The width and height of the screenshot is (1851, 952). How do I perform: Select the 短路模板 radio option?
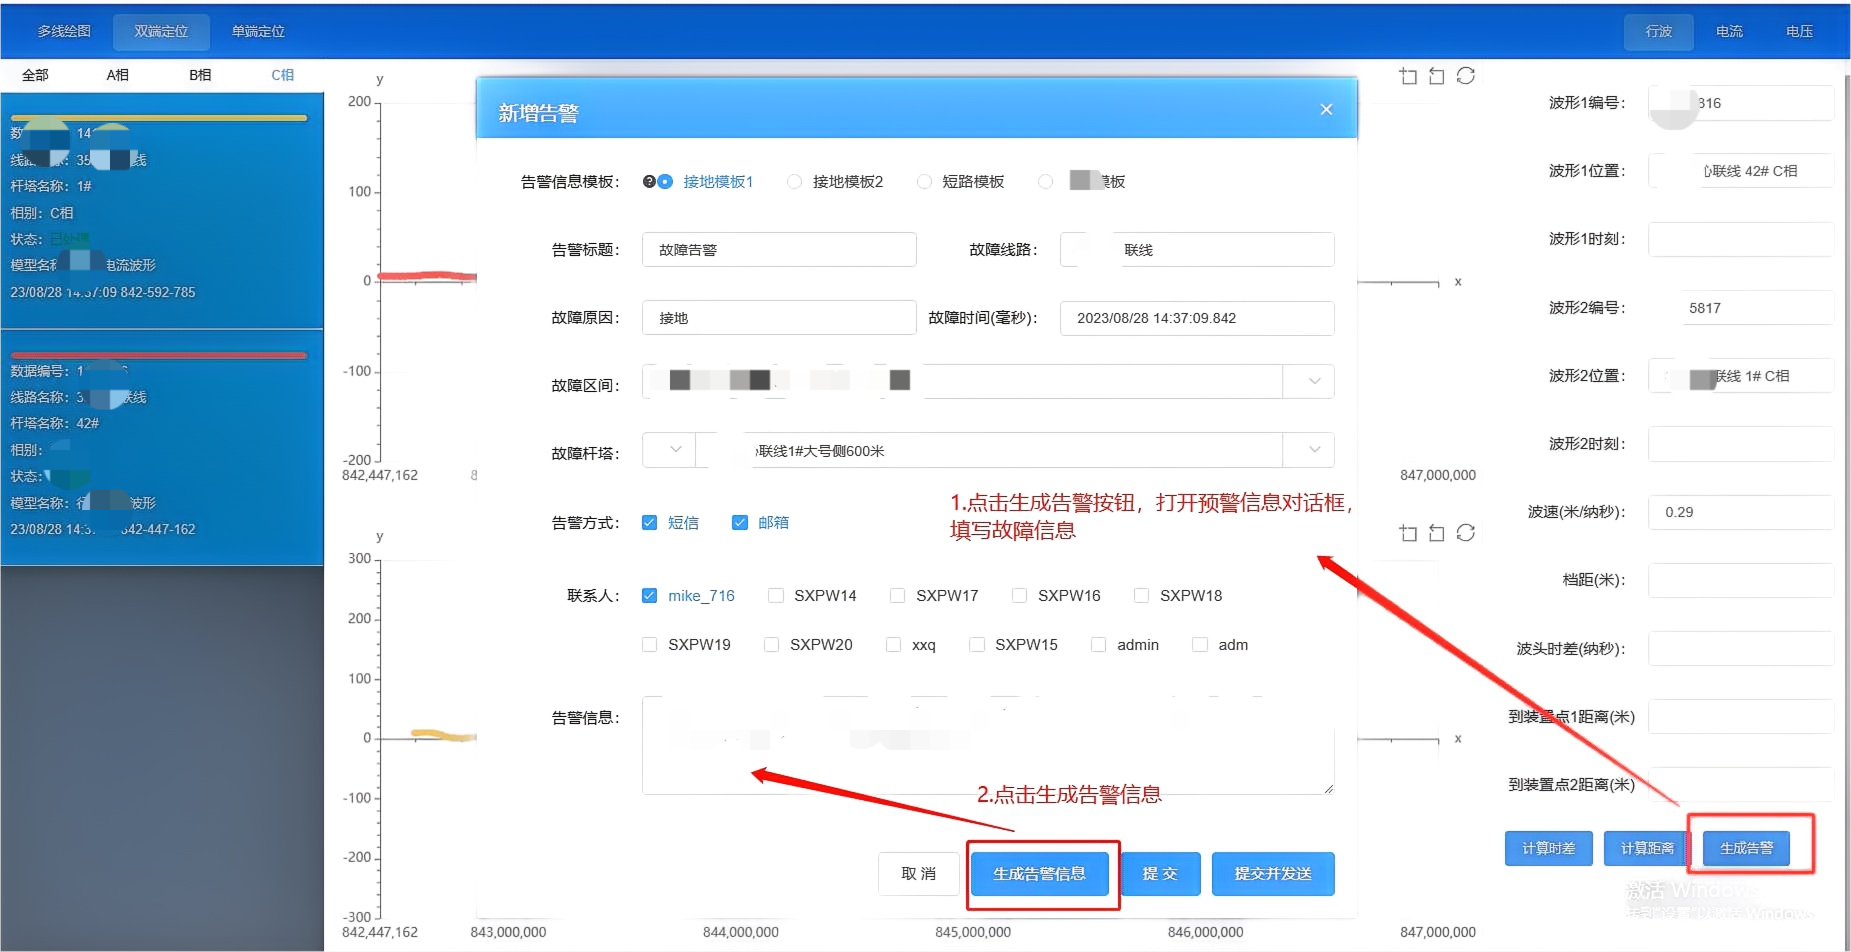(924, 181)
